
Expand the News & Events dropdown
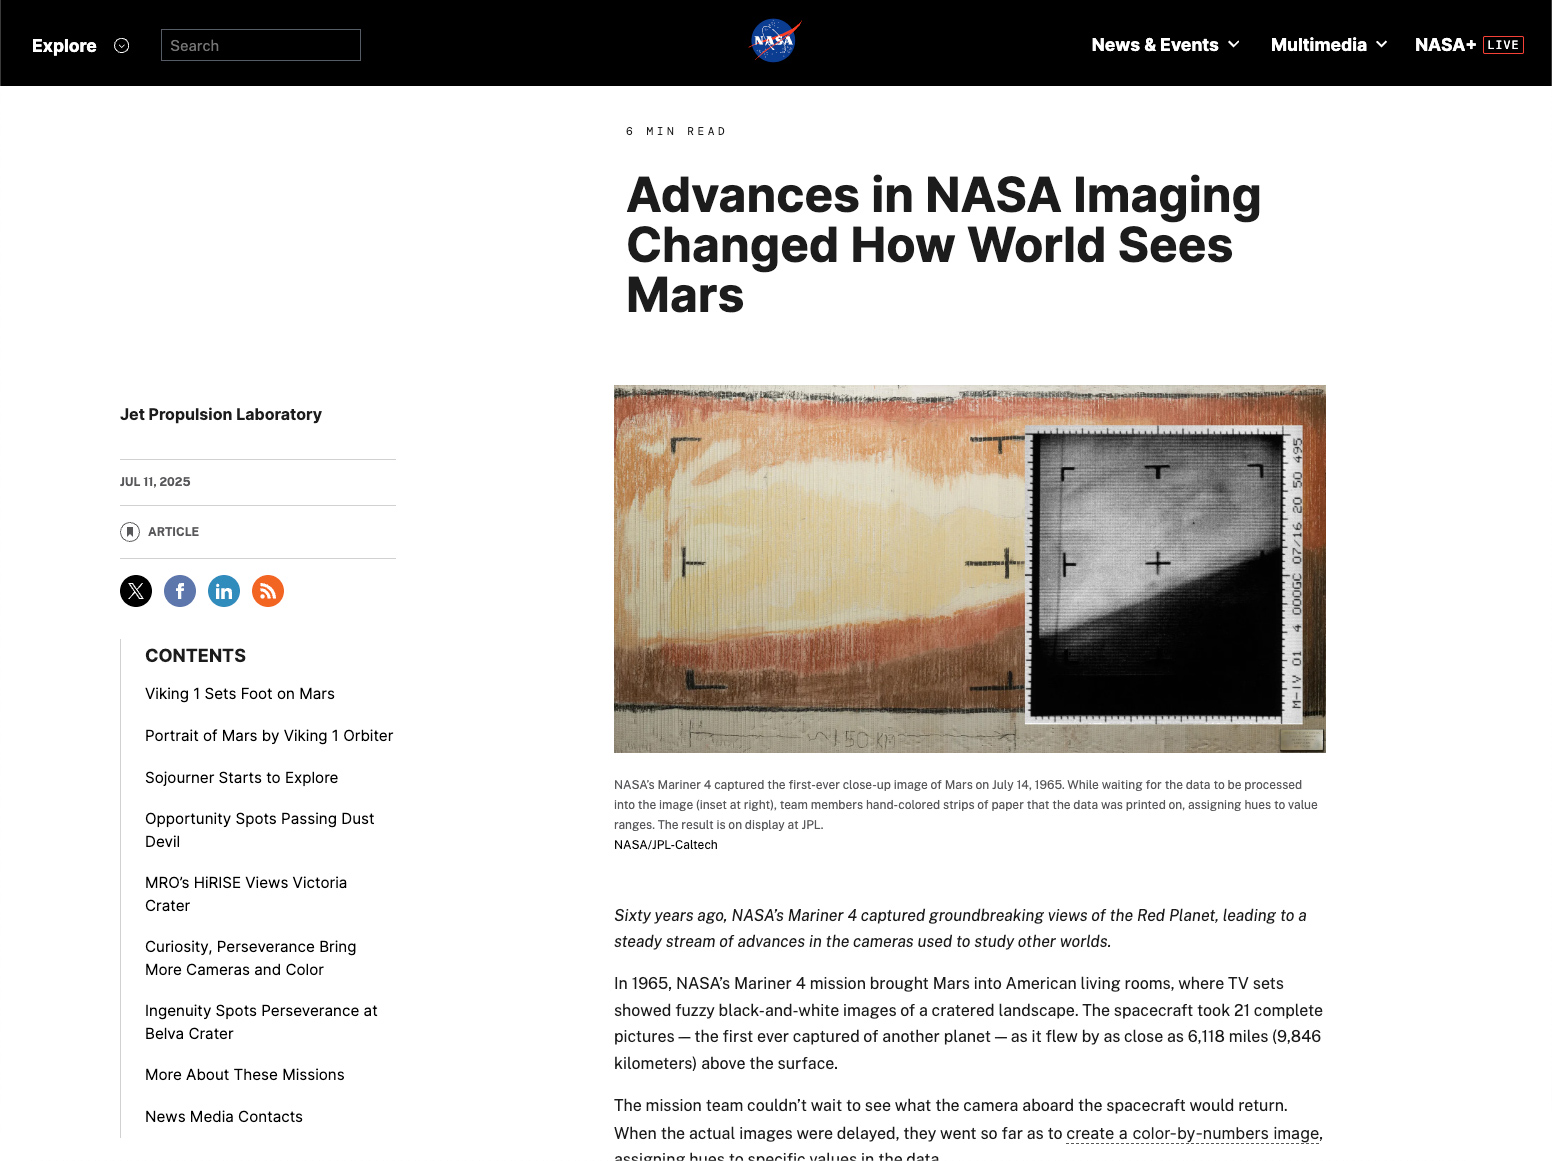[x=1166, y=45]
